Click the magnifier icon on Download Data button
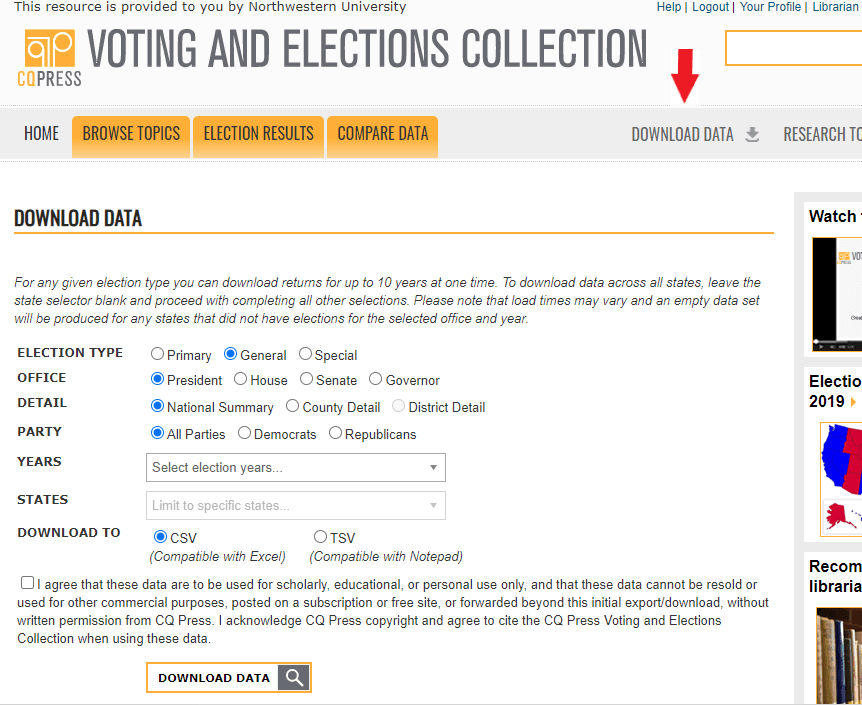The image size is (862, 705). [294, 678]
